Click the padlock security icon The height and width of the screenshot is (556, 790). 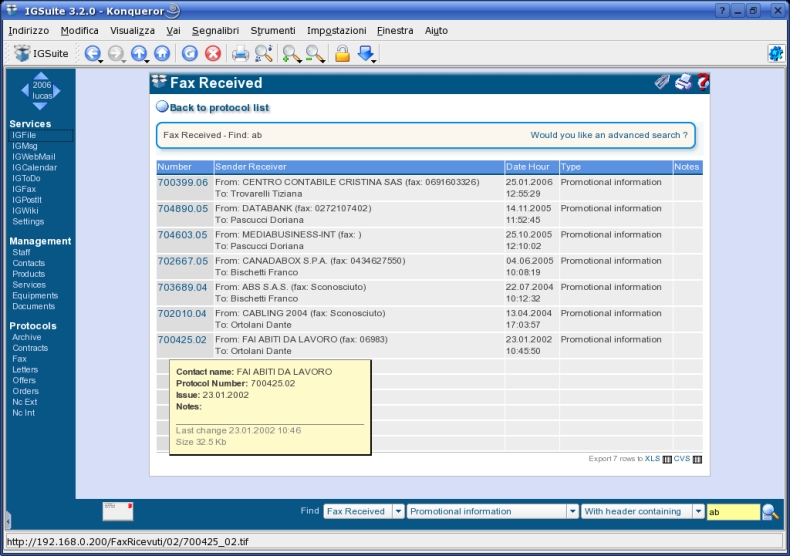pos(342,53)
